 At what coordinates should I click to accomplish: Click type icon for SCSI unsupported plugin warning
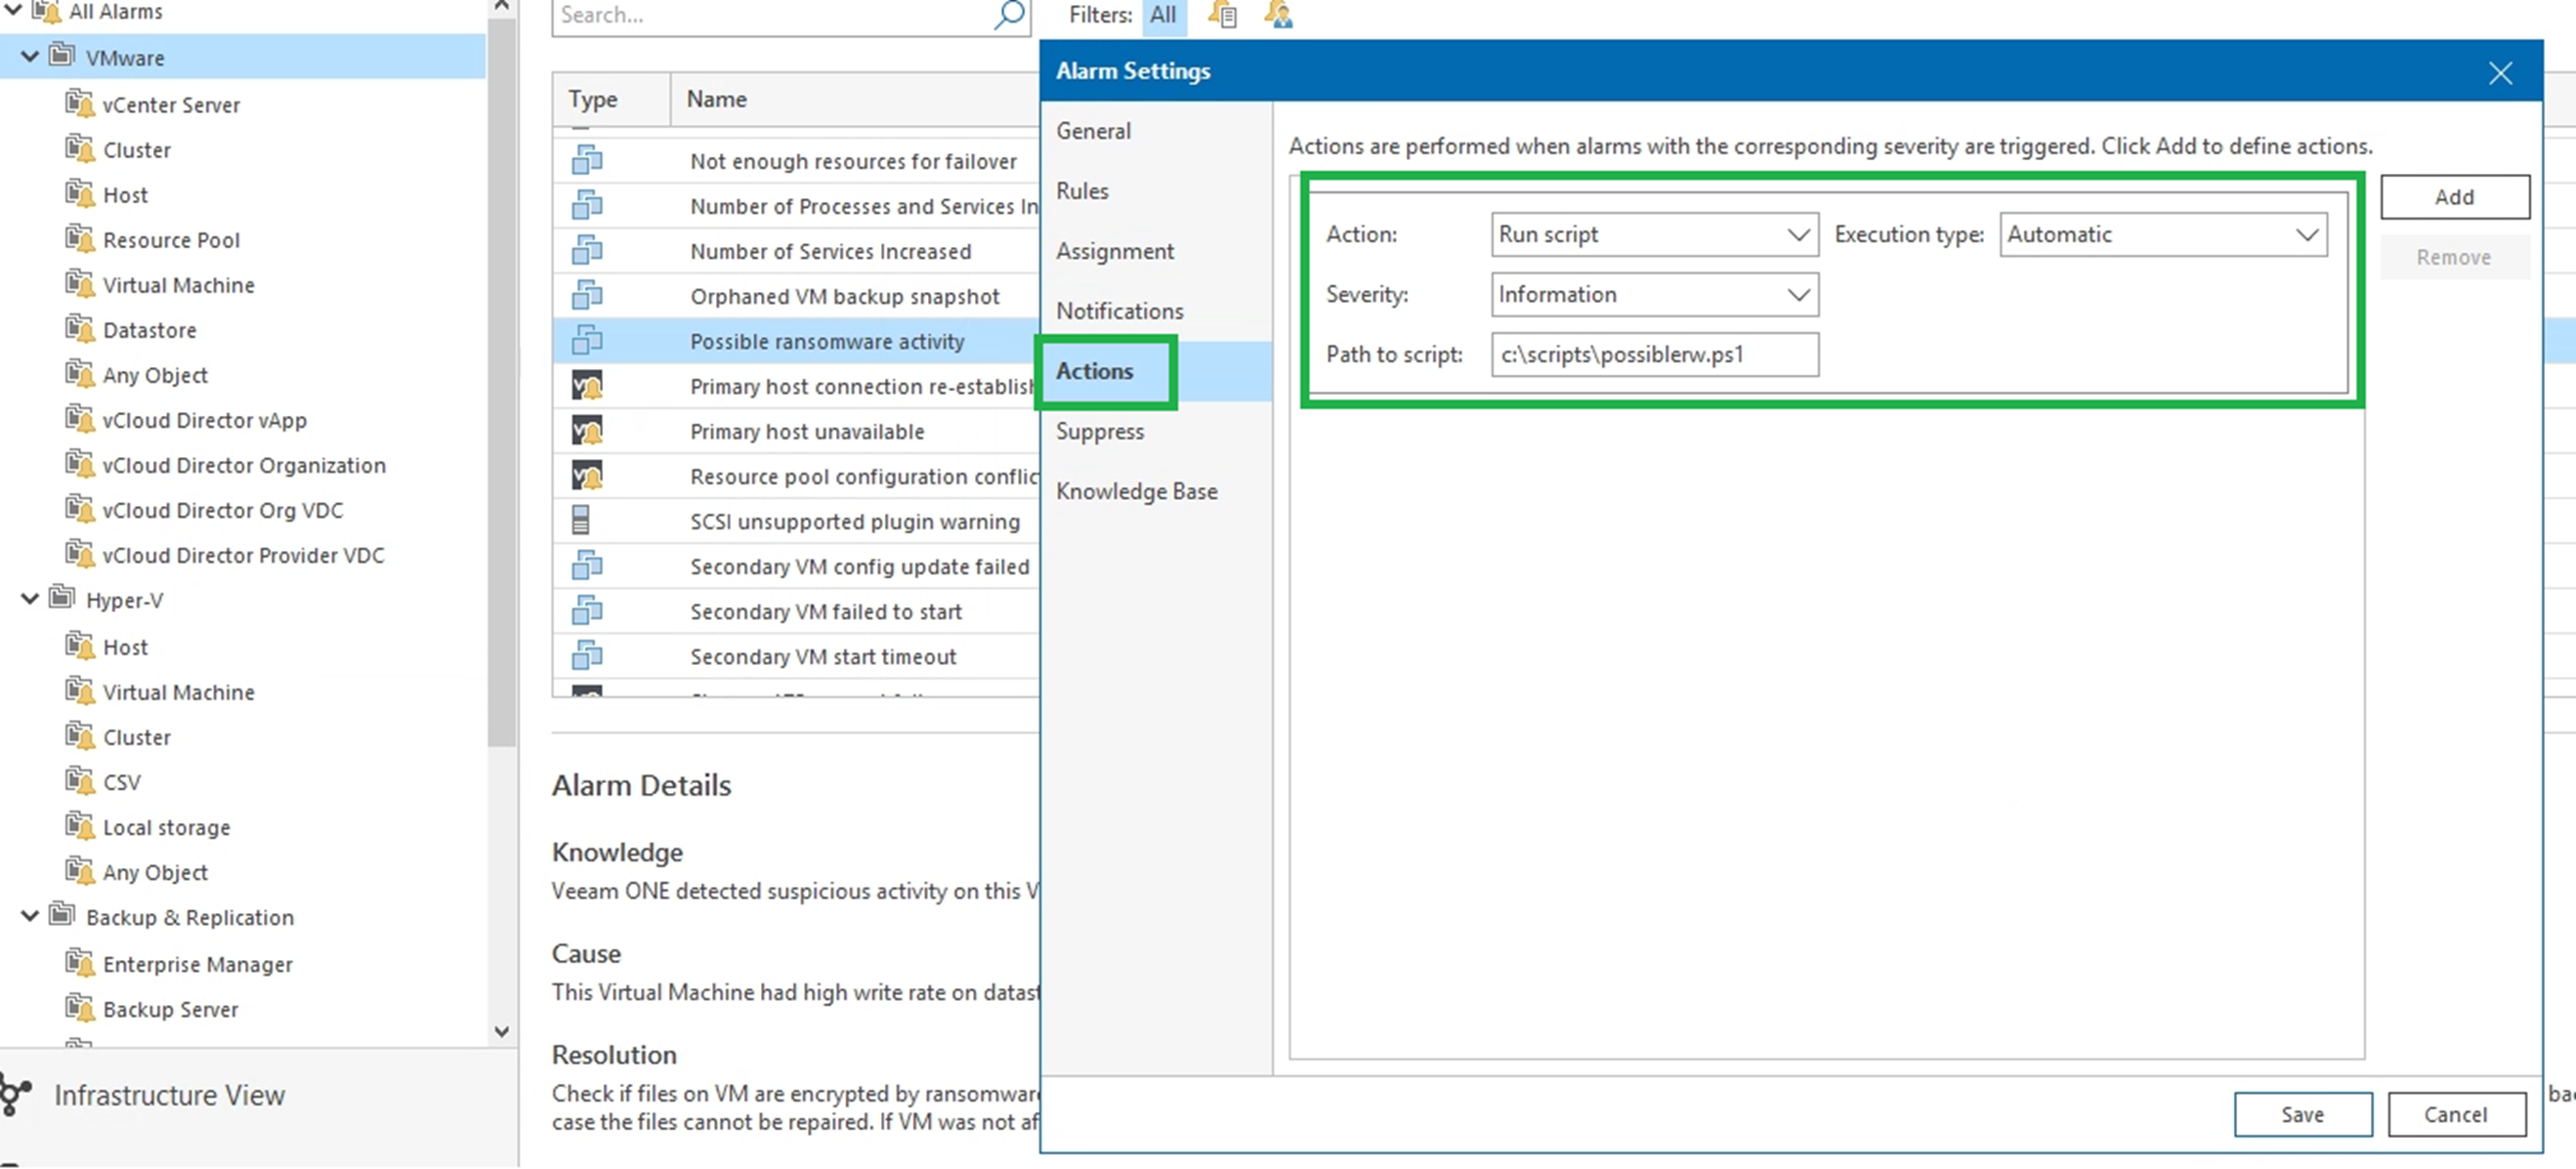(x=580, y=520)
